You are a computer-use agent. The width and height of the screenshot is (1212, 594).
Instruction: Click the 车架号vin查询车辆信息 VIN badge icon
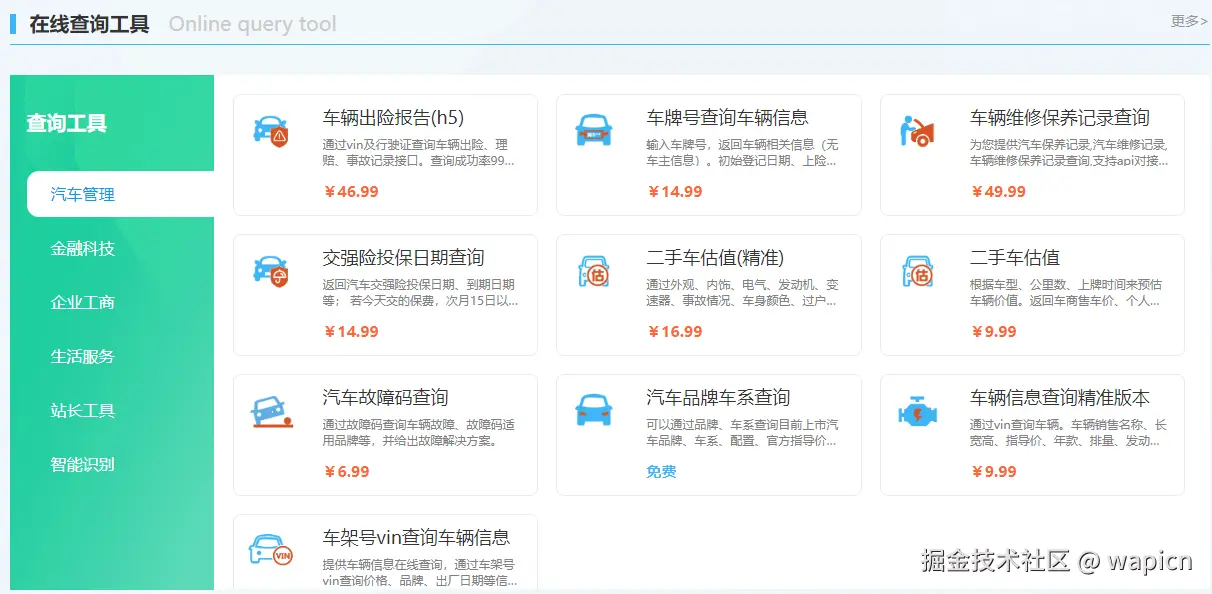270,551
